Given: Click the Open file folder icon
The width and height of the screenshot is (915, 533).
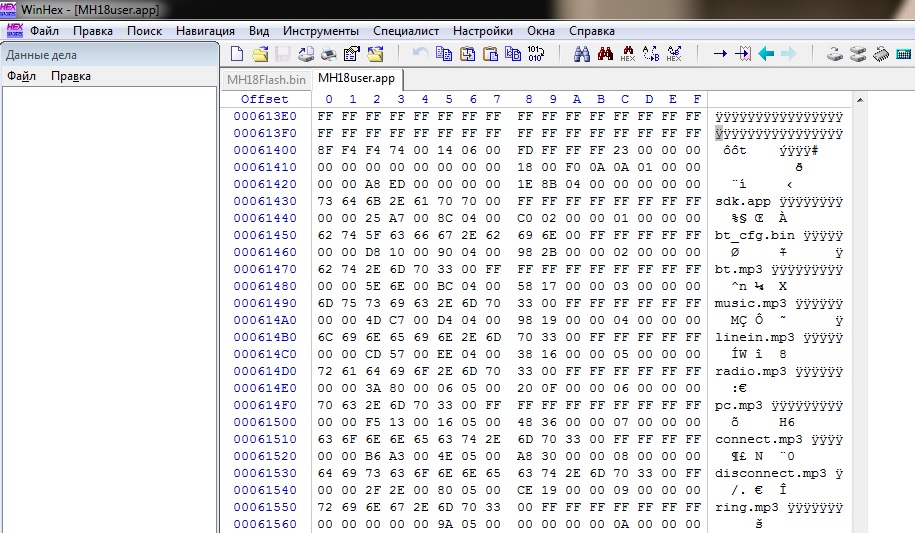Looking at the screenshot, I should pos(259,54).
